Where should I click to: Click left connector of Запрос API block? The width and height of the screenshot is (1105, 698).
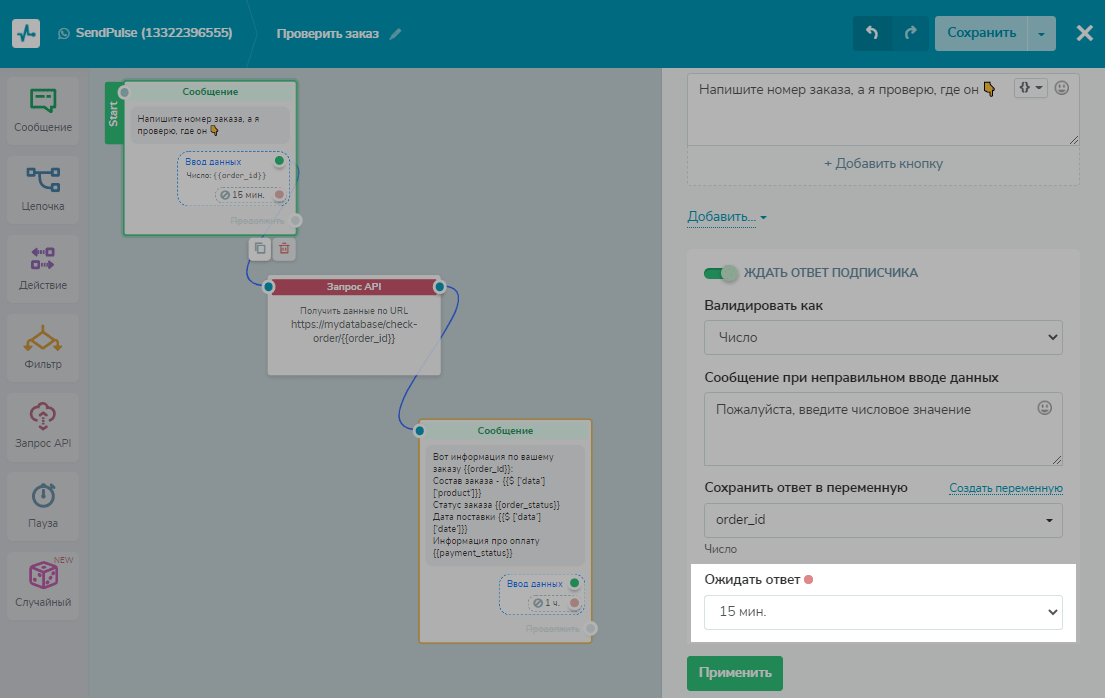click(268, 286)
